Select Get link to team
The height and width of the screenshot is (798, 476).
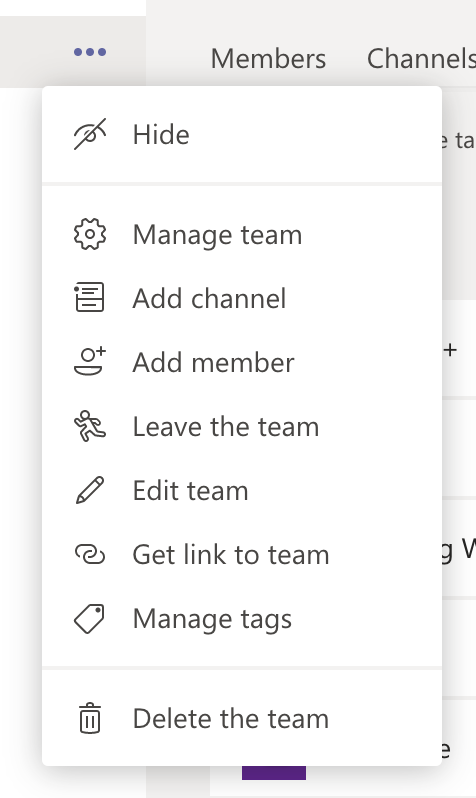(x=242, y=555)
